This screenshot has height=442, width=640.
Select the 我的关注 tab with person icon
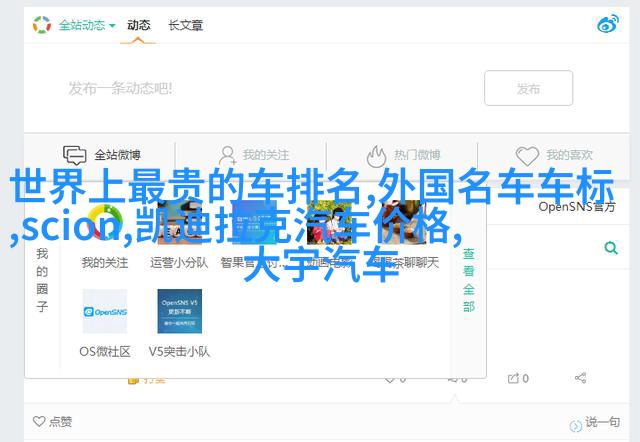point(253,155)
